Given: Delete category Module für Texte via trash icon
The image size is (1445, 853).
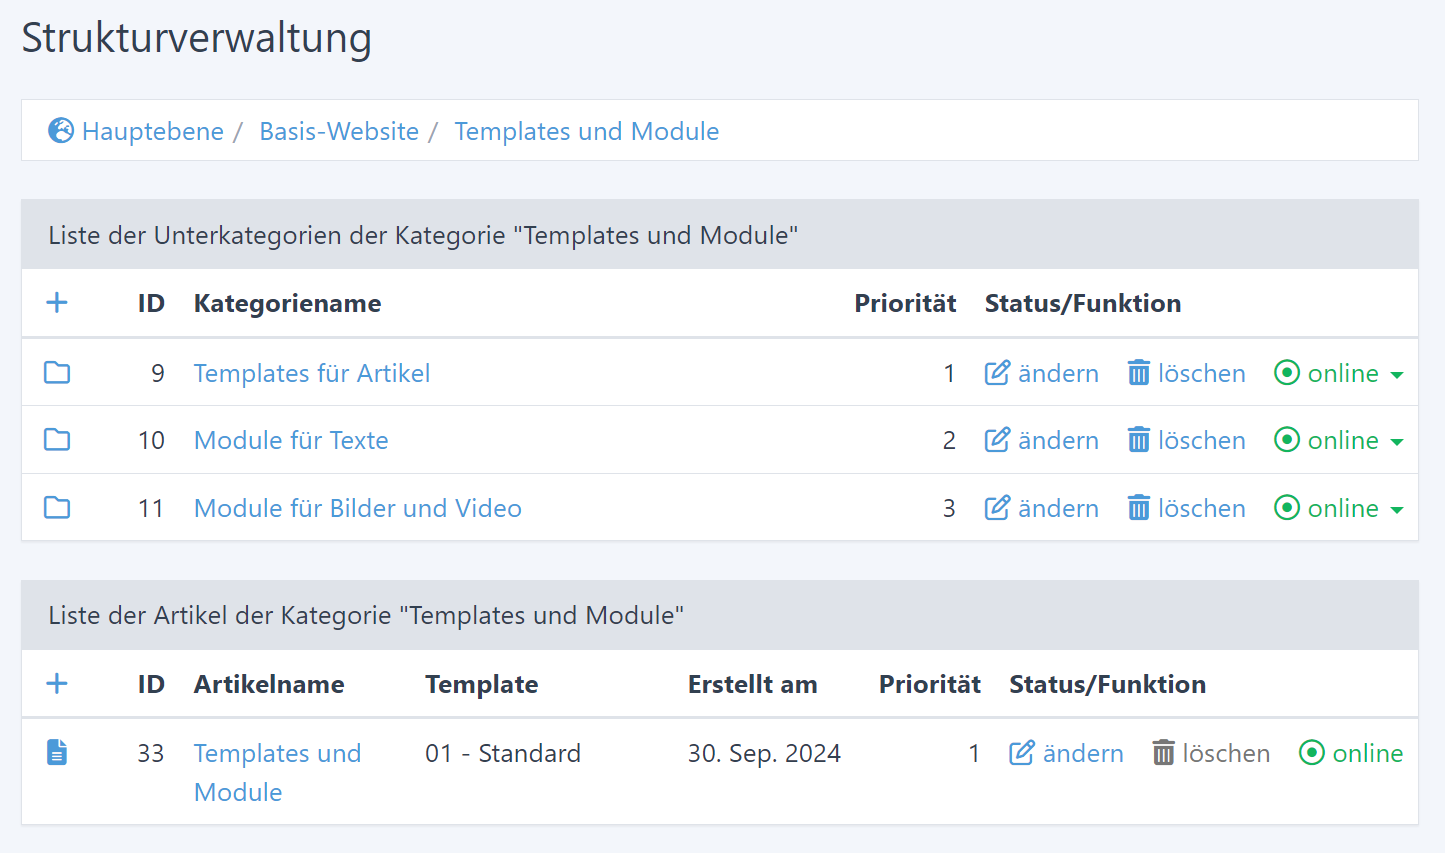Looking at the screenshot, I should [1139, 440].
